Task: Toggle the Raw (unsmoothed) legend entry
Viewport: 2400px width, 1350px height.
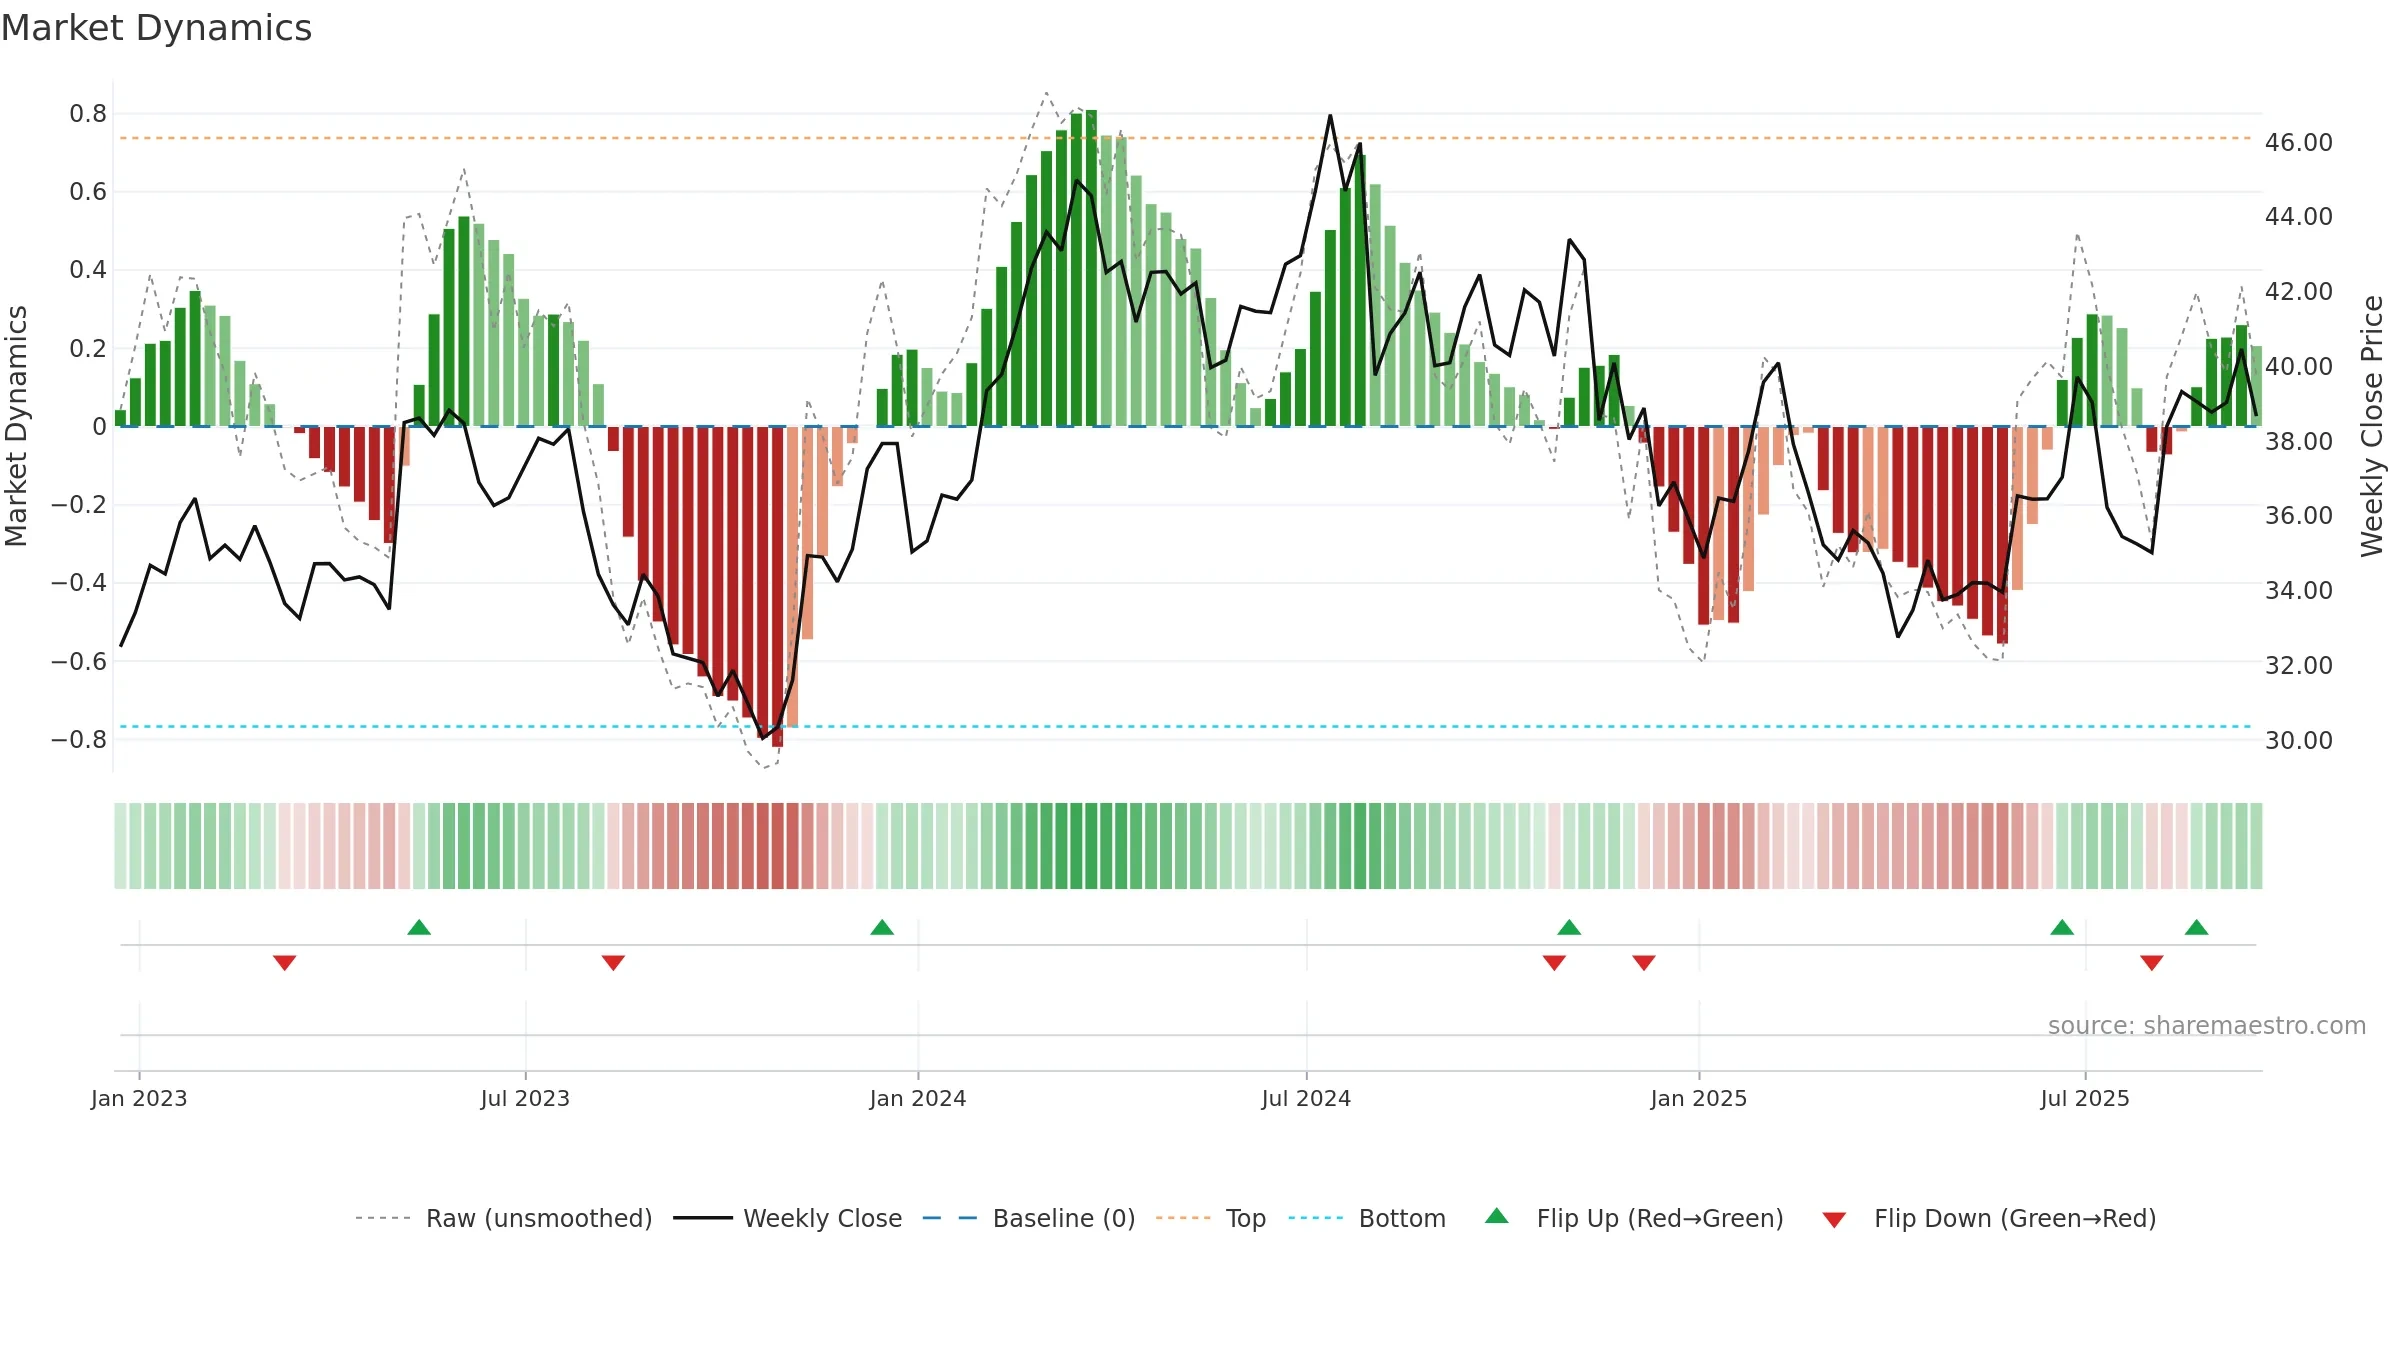Action: pyautogui.click(x=503, y=1218)
